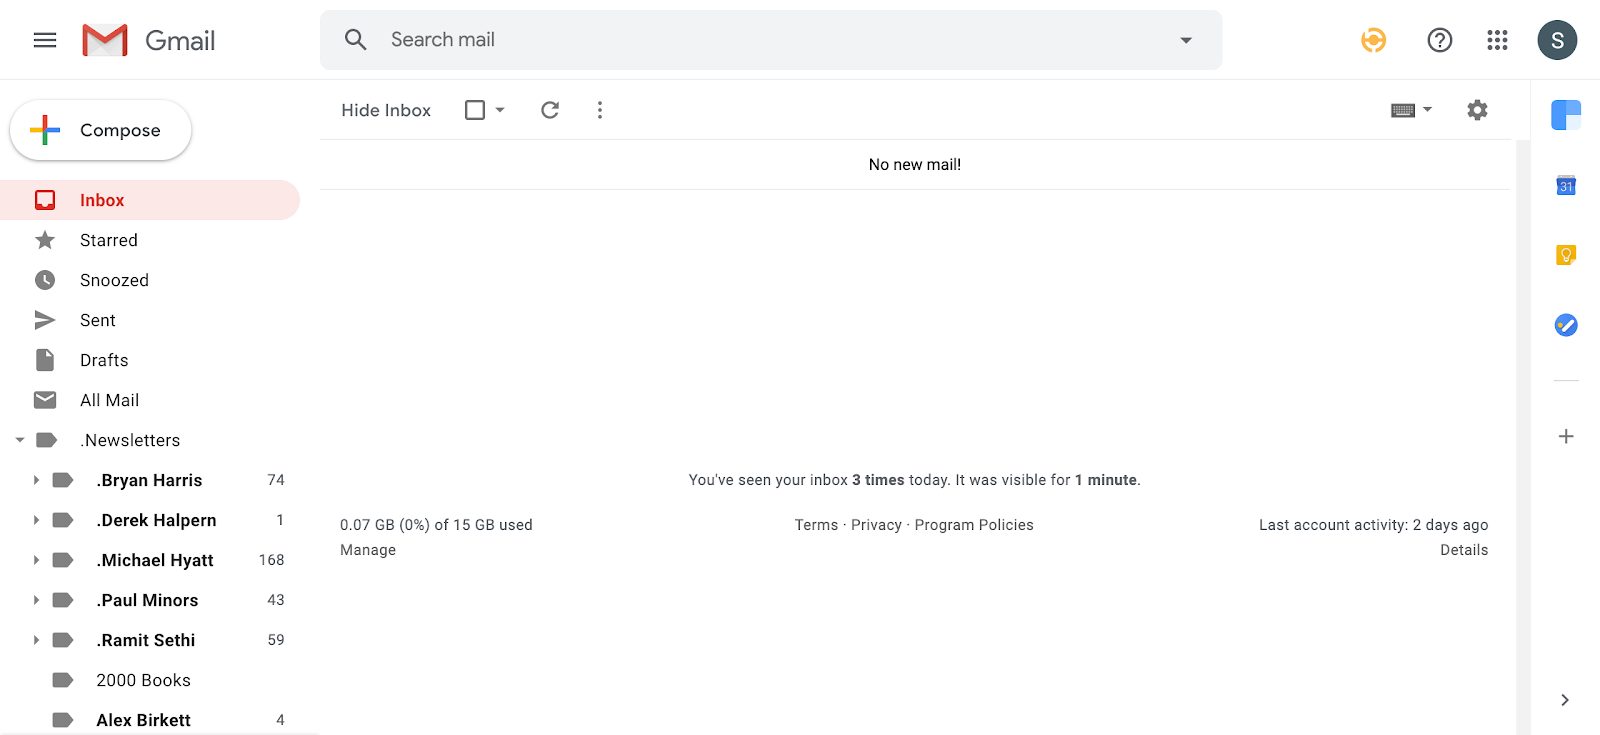Open the .Paul Minors label

pyautogui.click(x=147, y=600)
